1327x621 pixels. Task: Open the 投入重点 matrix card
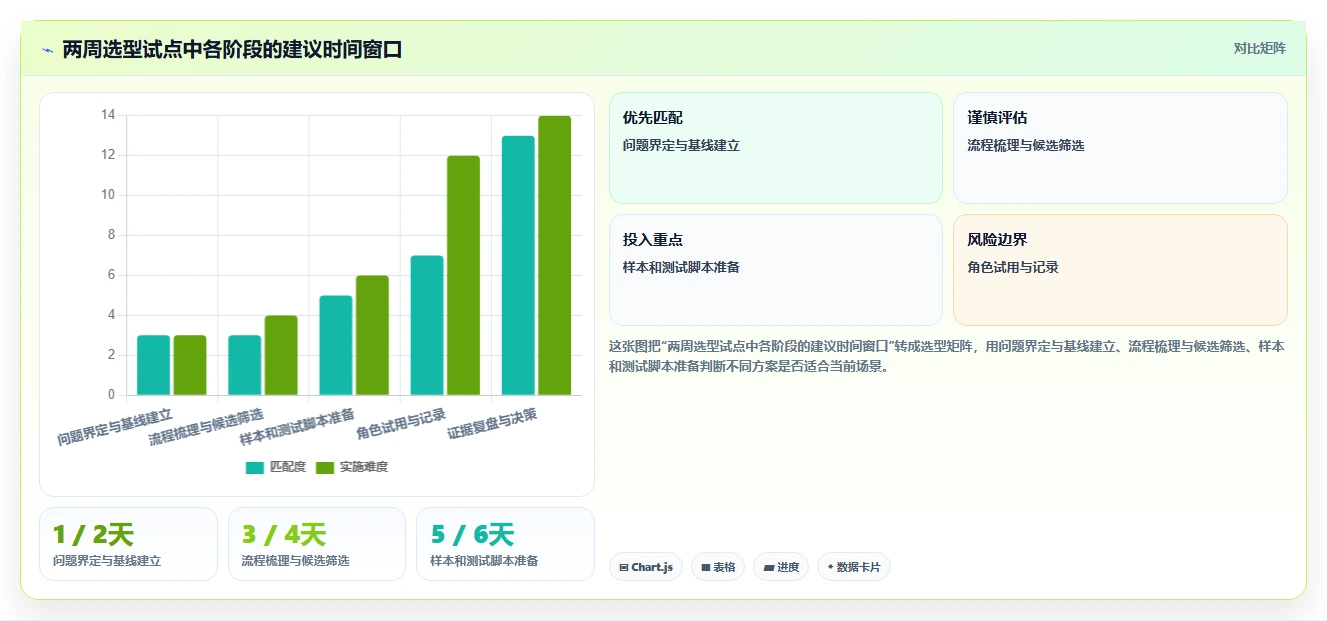tap(776, 270)
